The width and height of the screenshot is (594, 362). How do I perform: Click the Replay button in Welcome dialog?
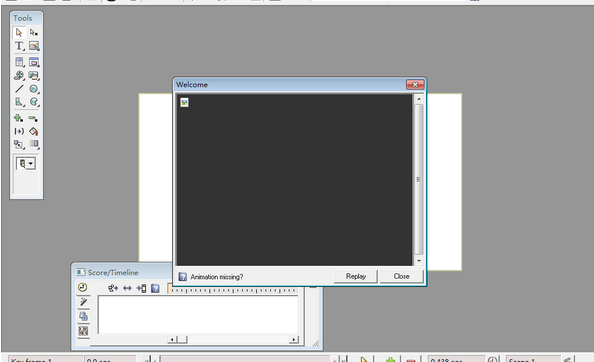pyautogui.click(x=355, y=276)
